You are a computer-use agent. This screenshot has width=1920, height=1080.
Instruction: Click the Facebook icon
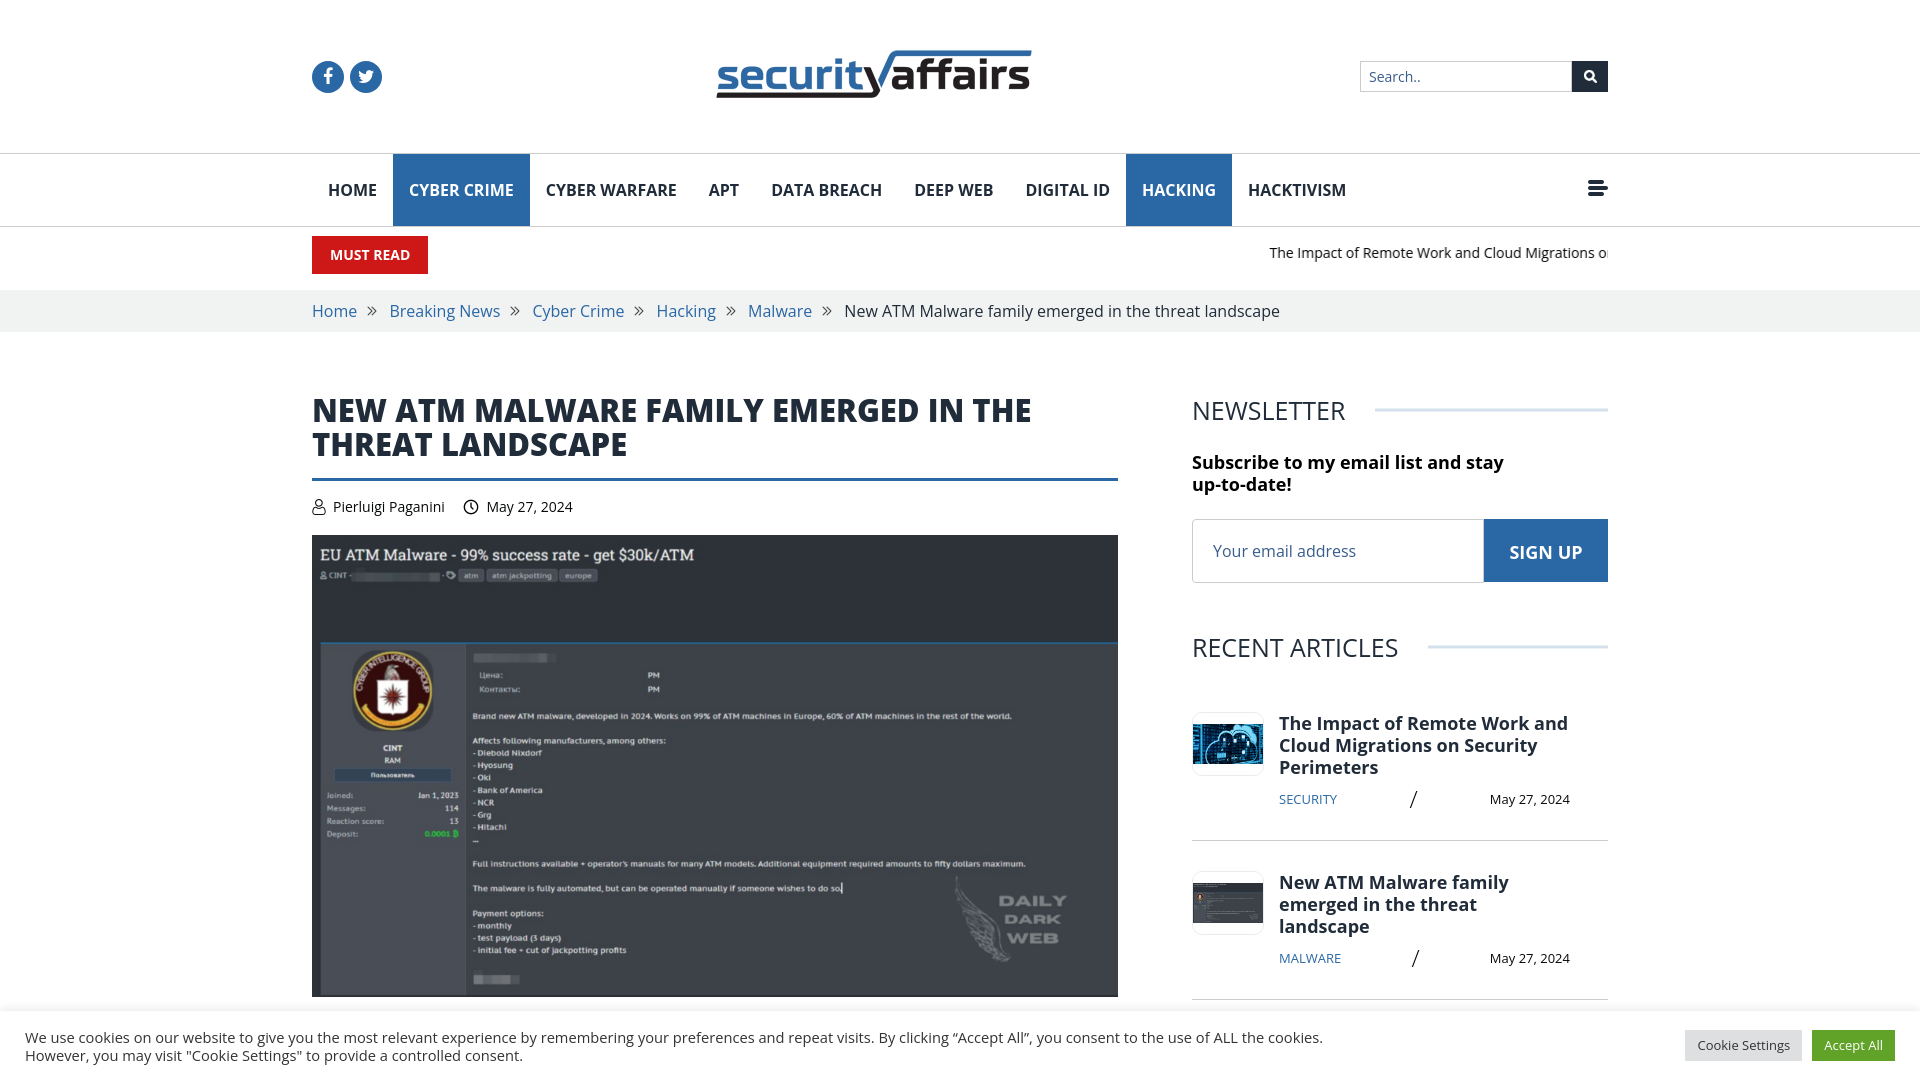point(328,76)
